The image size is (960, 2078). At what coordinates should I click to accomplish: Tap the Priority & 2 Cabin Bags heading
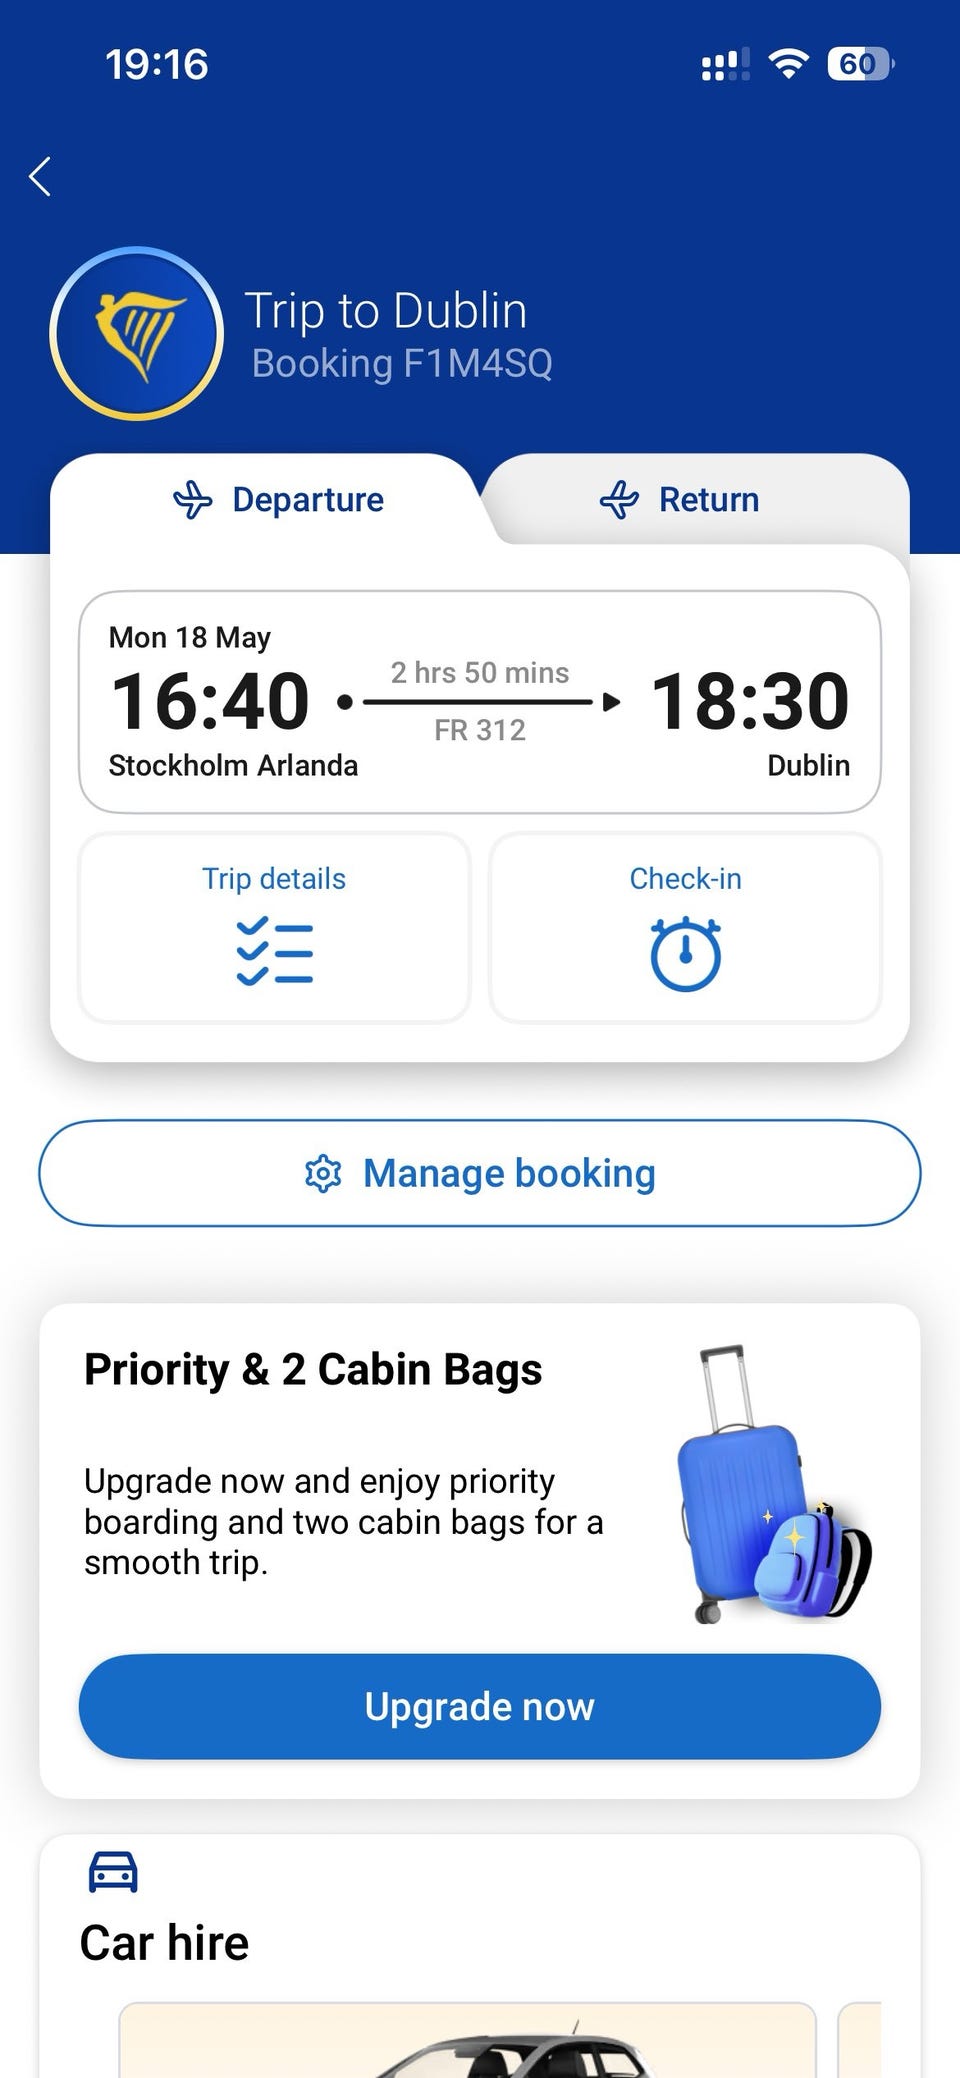point(313,1370)
